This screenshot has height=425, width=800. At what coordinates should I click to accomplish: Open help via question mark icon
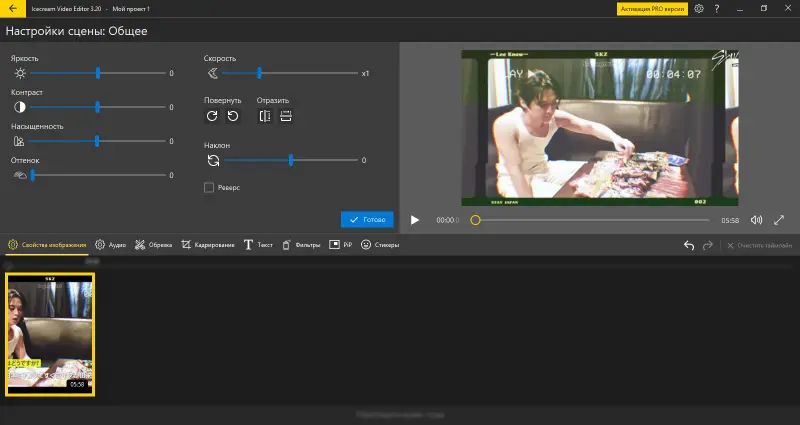(716, 9)
